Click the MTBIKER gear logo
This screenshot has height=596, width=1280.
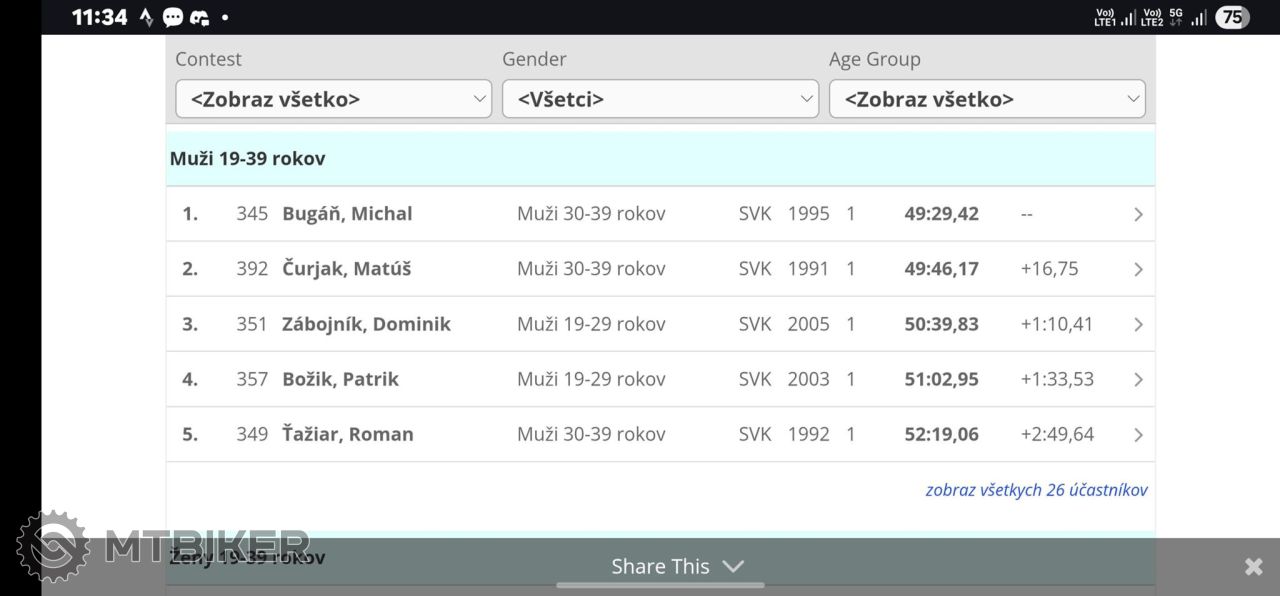pos(52,546)
